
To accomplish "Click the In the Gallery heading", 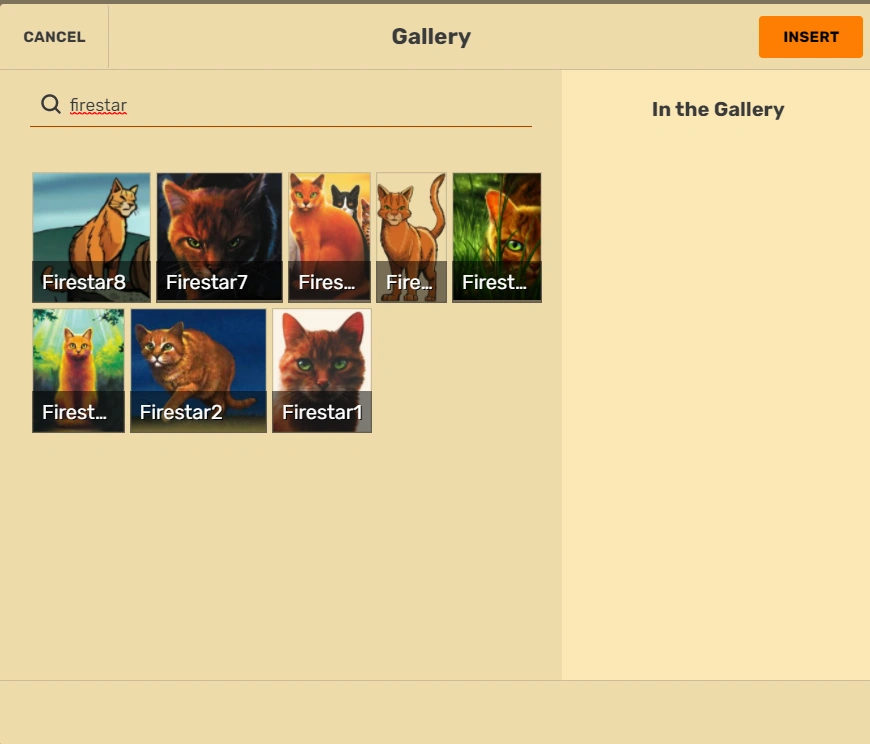I will pyautogui.click(x=718, y=109).
